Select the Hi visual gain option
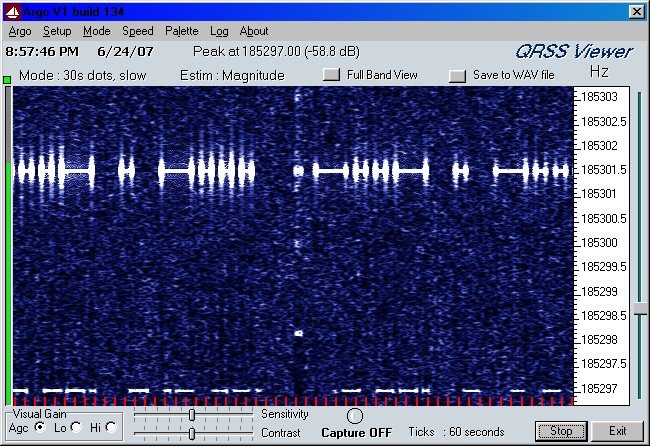Image resolution: width=650 pixels, height=446 pixels. [111, 427]
